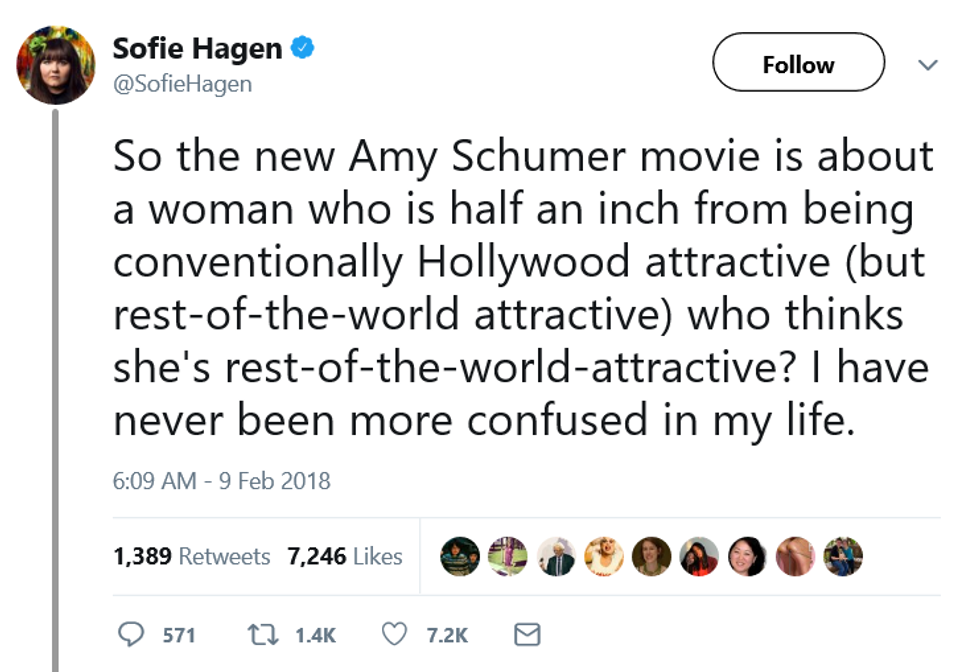This screenshot has height=672, width=980.
Task: Open liker avatar with woman in pink dress
Action: click(x=508, y=557)
